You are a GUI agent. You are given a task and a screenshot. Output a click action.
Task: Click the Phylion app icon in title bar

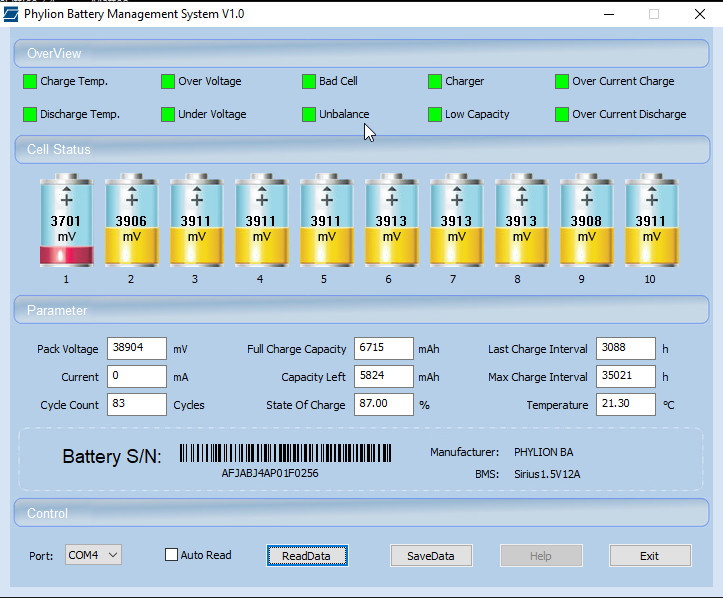tap(11, 14)
